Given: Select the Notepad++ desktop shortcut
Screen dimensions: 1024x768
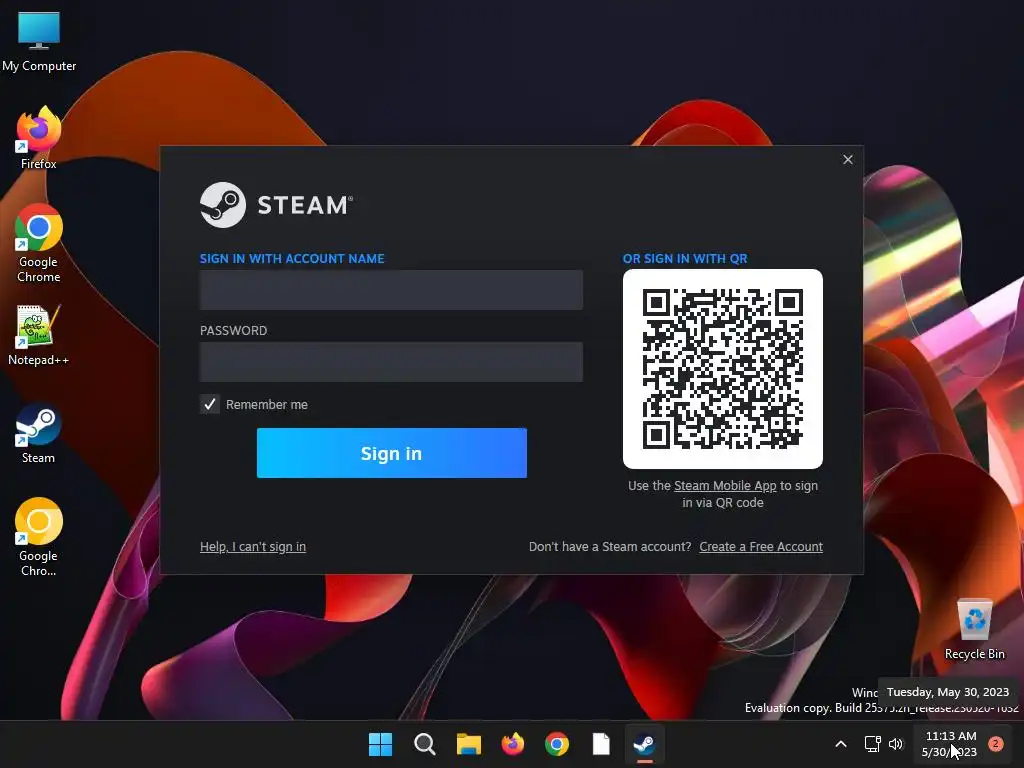Looking at the screenshot, I should click(x=39, y=335).
